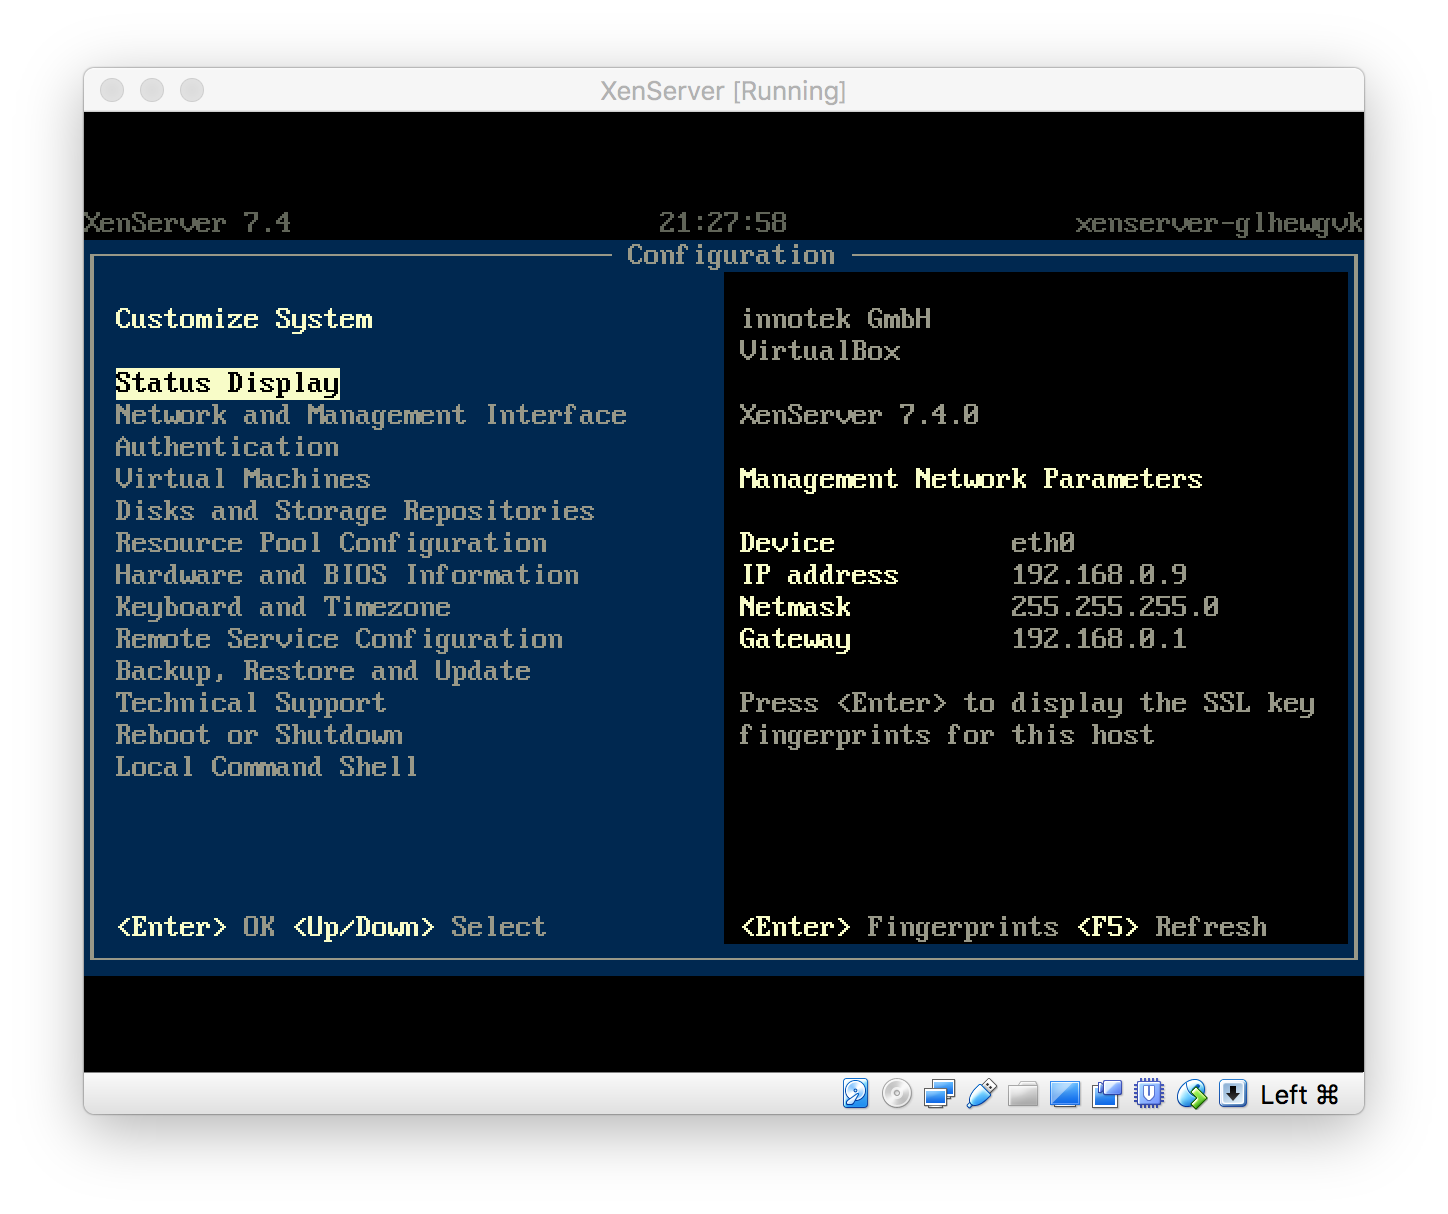Click the Gateway label
Screen dimensions: 1448x1214
(x=795, y=639)
